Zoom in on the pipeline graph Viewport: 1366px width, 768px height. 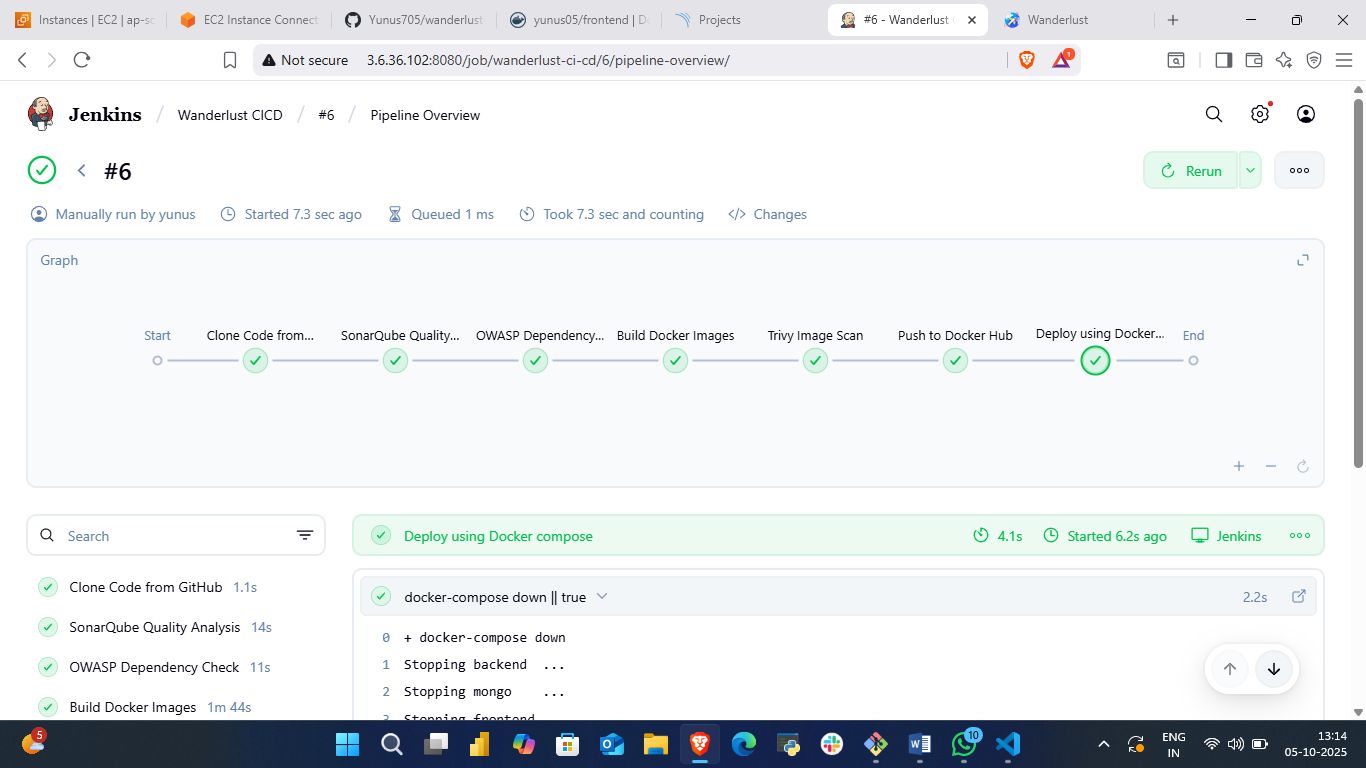(1239, 466)
